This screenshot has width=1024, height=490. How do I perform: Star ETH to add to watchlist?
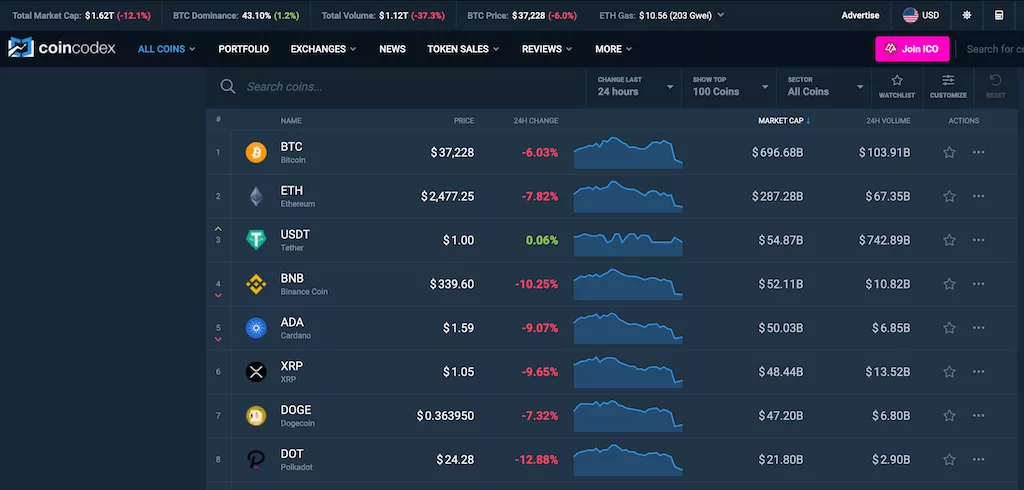[x=950, y=196]
